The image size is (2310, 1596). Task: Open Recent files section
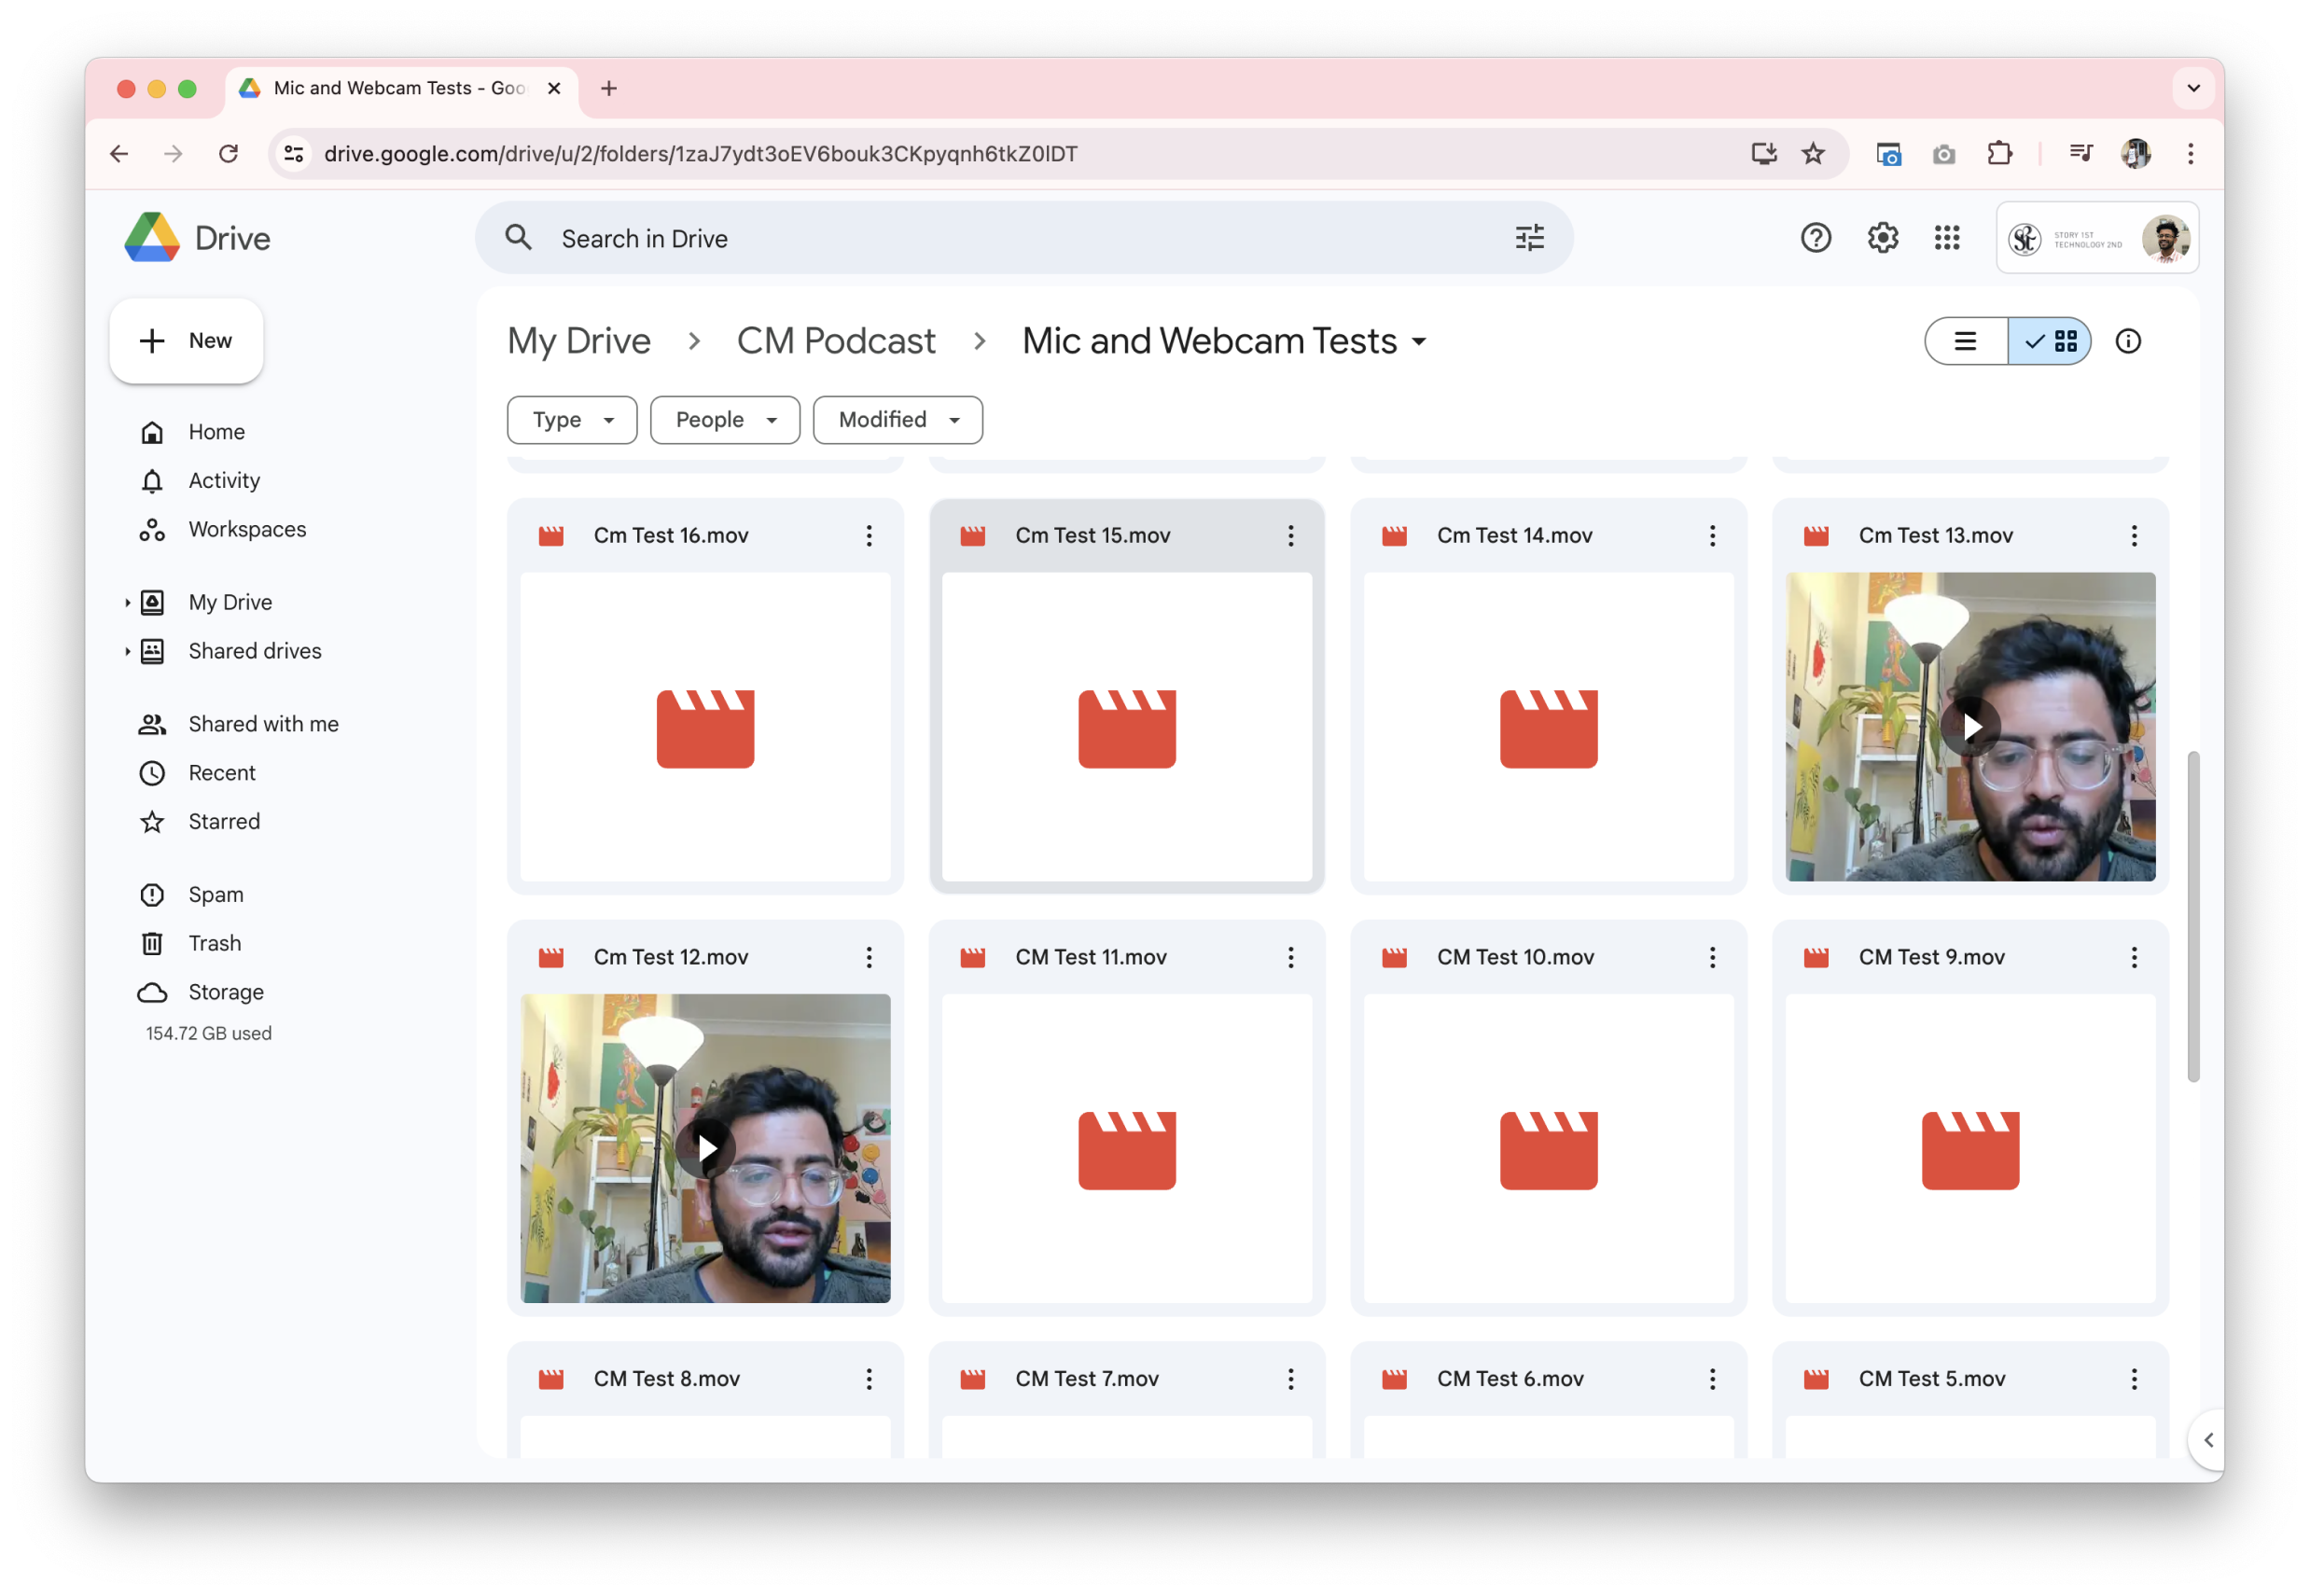(x=222, y=772)
